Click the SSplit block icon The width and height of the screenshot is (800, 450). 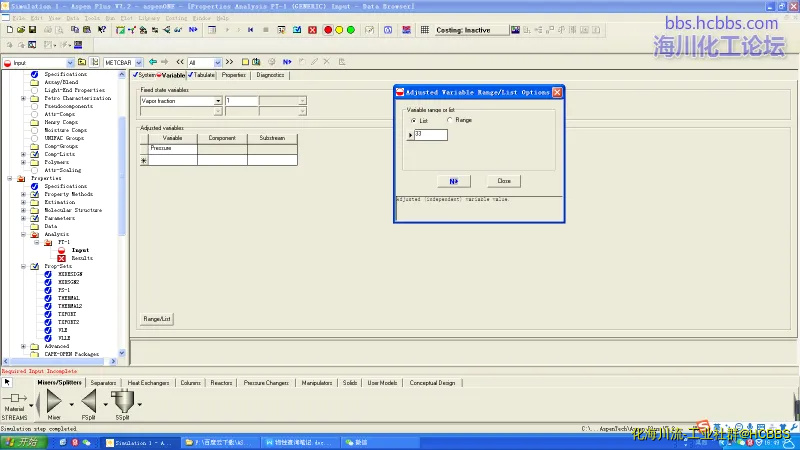122,401
